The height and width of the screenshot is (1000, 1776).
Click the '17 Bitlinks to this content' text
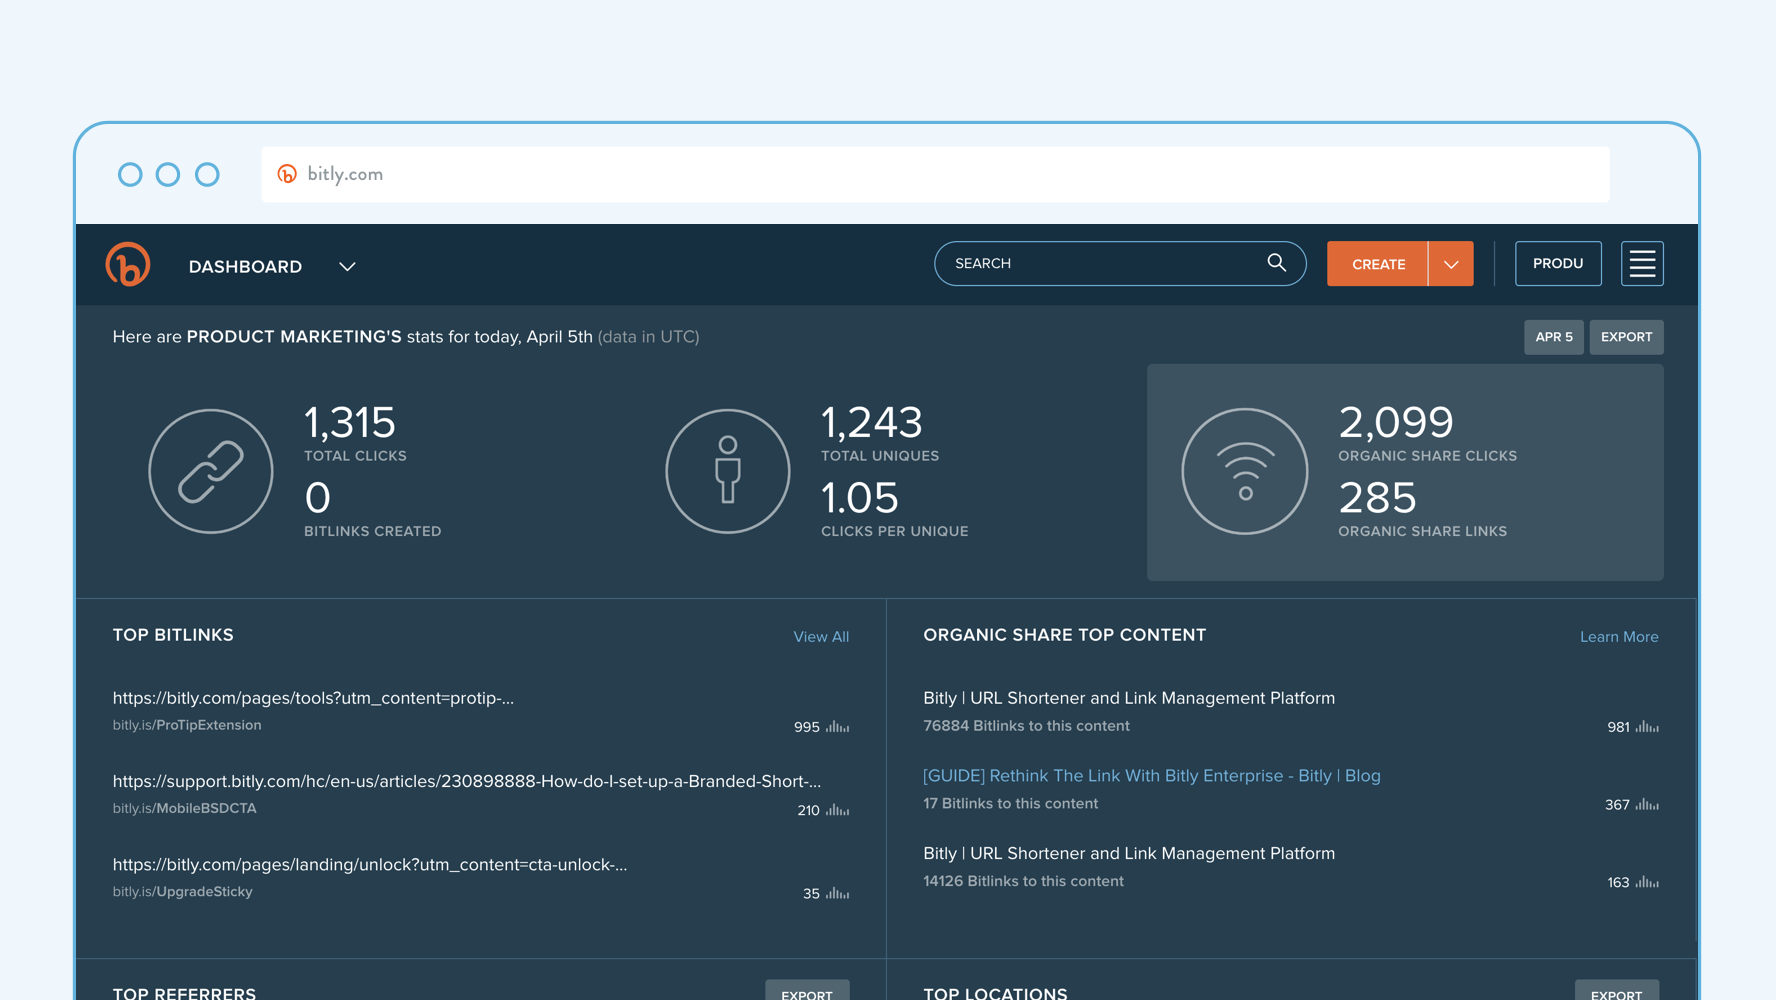tap(1010, 803)
